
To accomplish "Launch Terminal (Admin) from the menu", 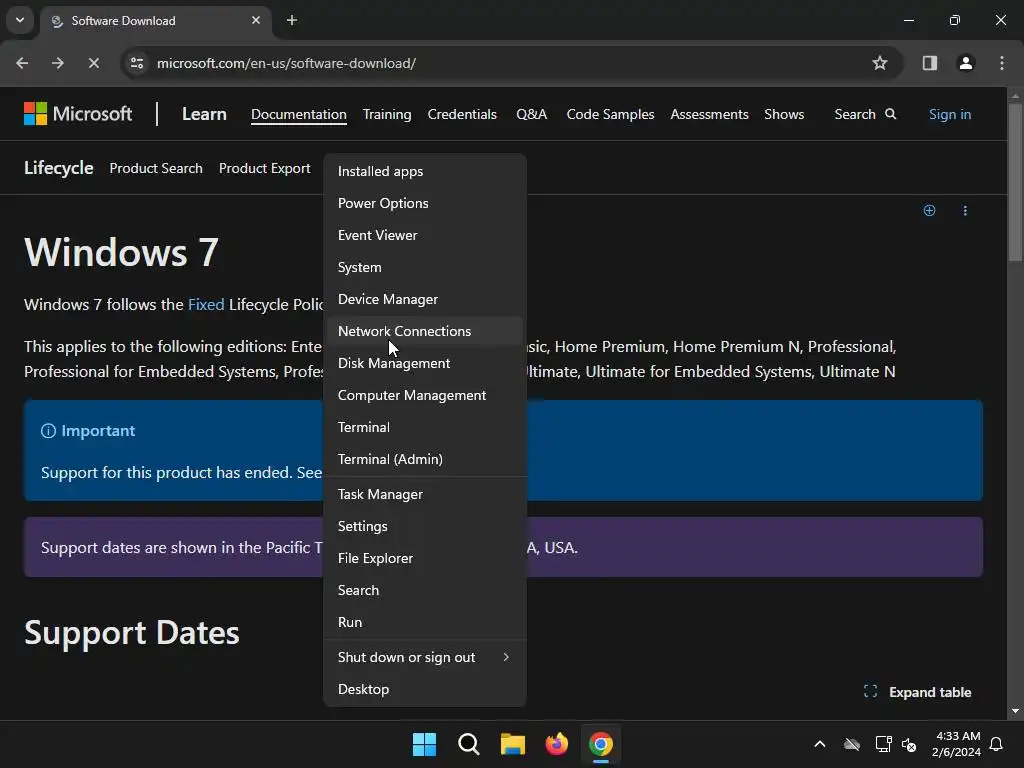I will (x=424, y=459).
